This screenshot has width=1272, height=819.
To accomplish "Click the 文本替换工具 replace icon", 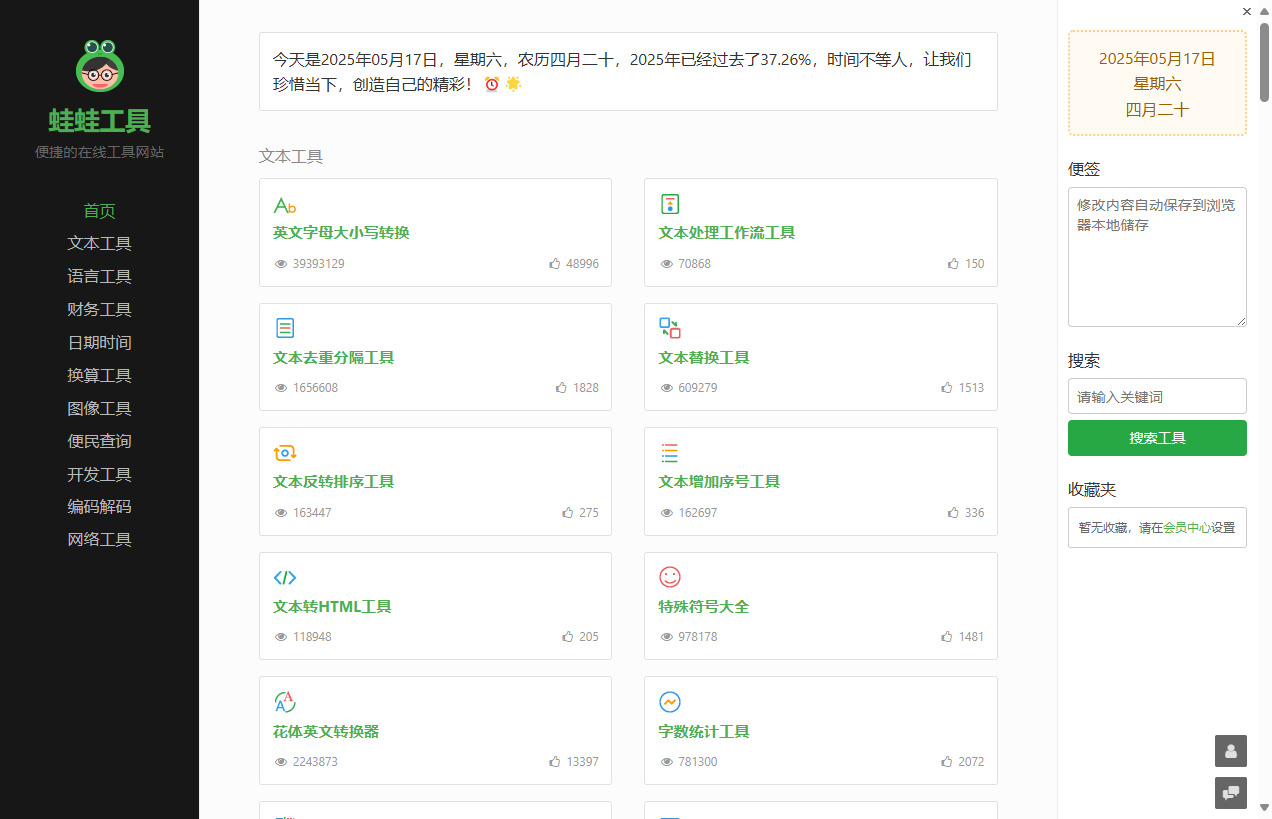I will (x=670, y=328).
